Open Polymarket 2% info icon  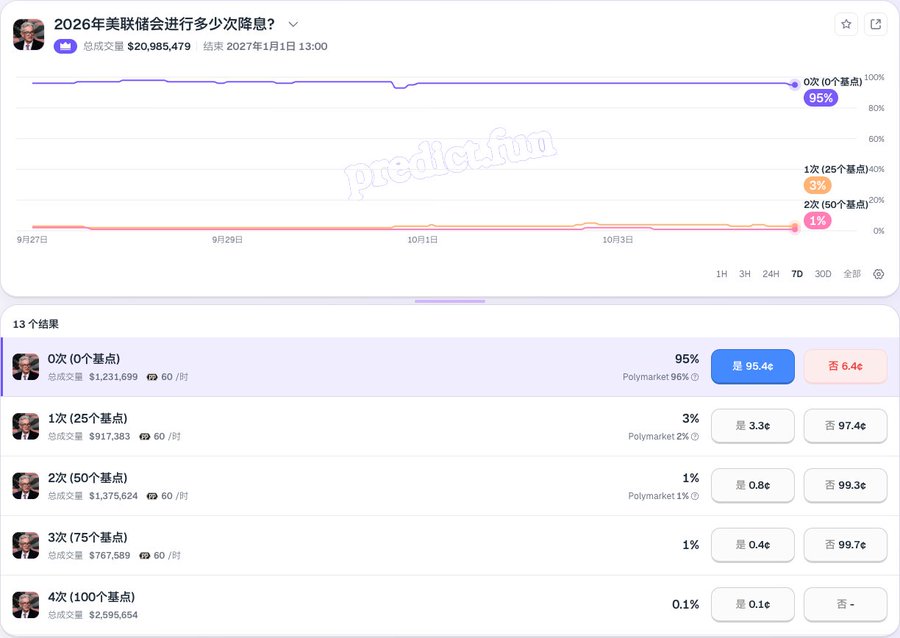click(695, 437)
